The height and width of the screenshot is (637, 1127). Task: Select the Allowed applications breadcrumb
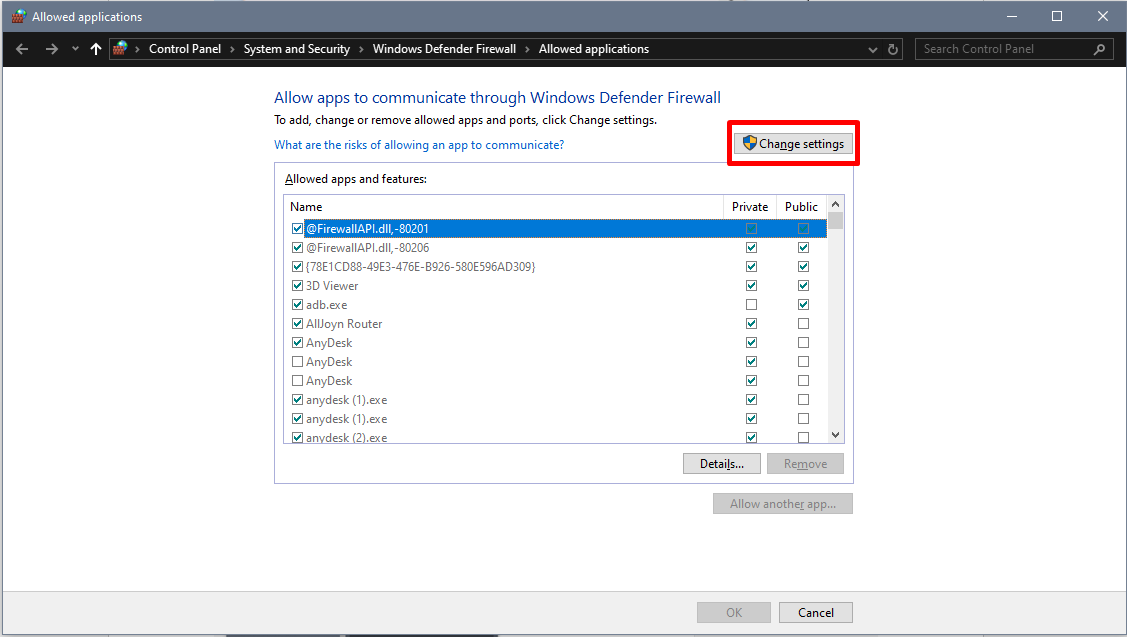tap(594, 49)
